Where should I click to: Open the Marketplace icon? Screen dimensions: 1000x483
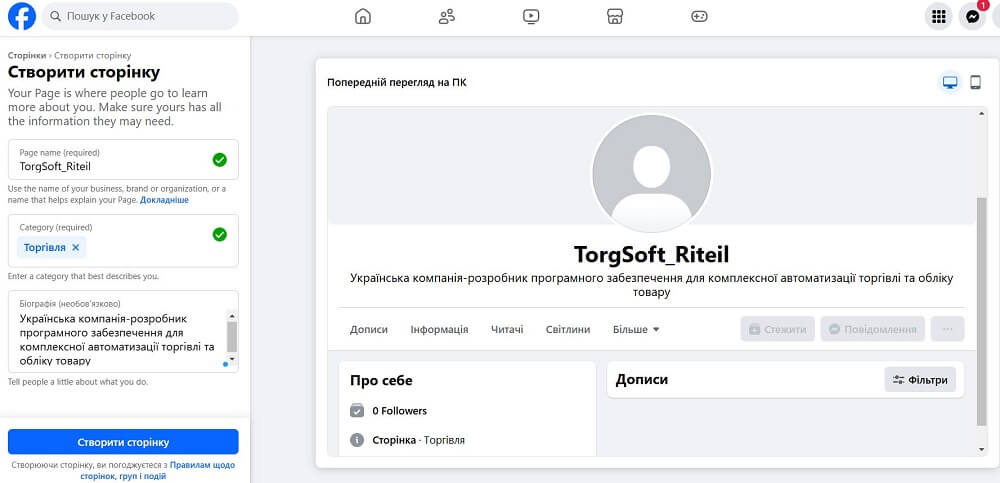point(616,16)
